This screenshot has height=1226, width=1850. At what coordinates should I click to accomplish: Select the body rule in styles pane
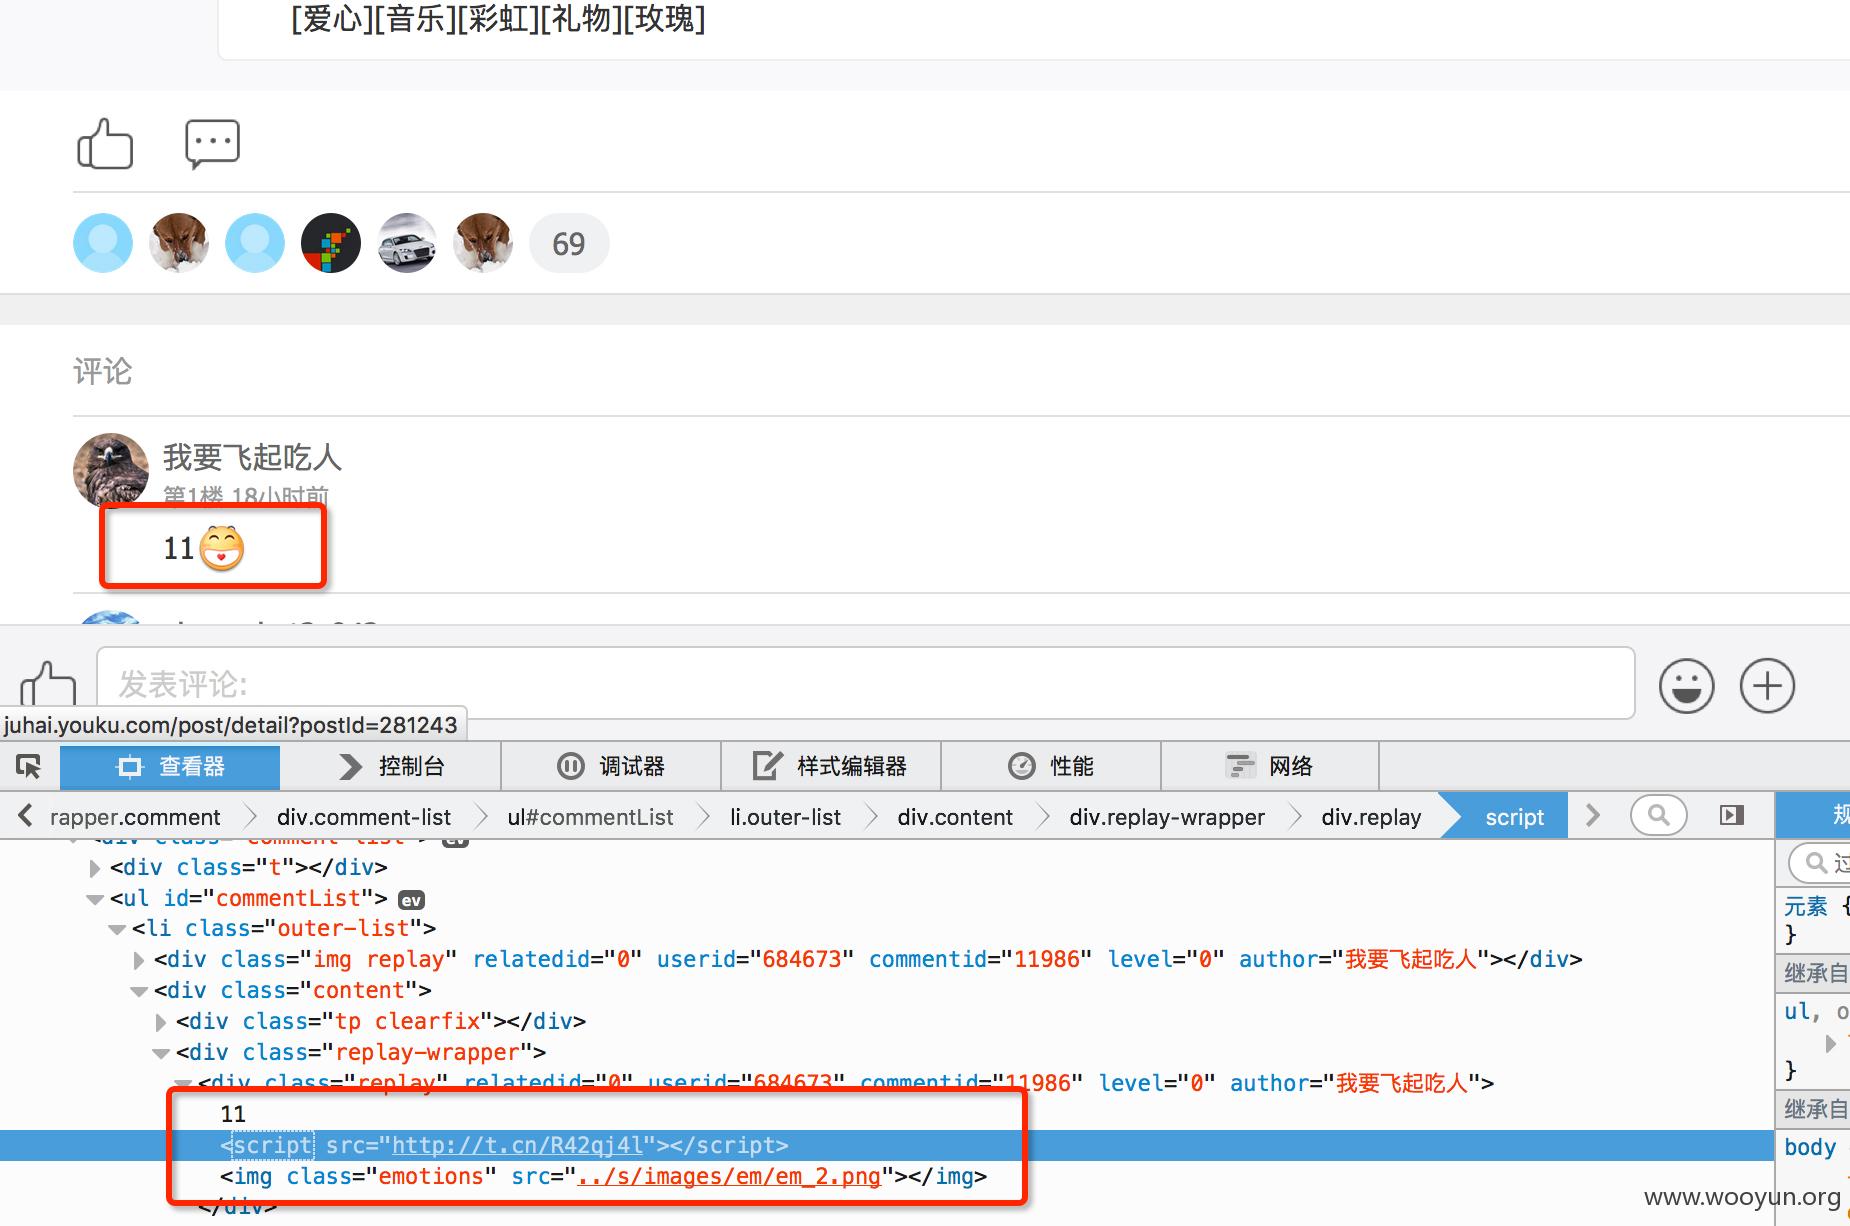[1810, 1147]
